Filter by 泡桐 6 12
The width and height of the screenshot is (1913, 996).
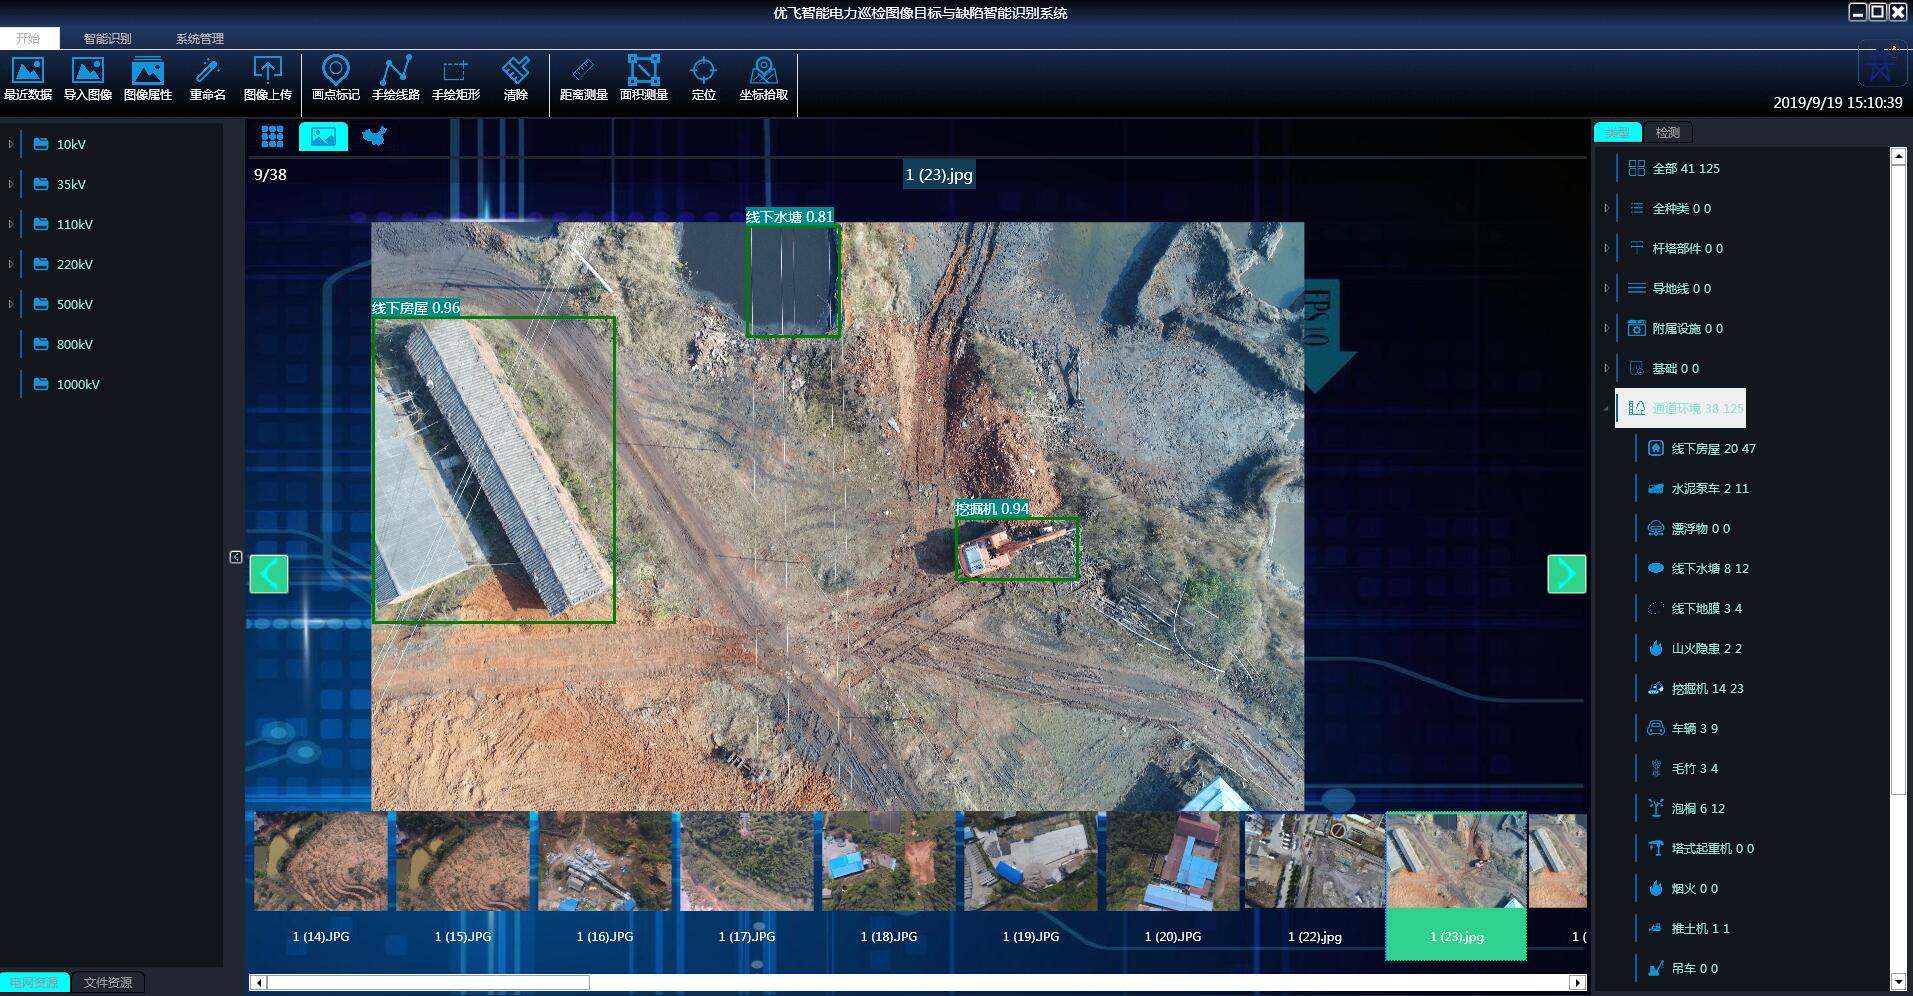pos(1687,808)
